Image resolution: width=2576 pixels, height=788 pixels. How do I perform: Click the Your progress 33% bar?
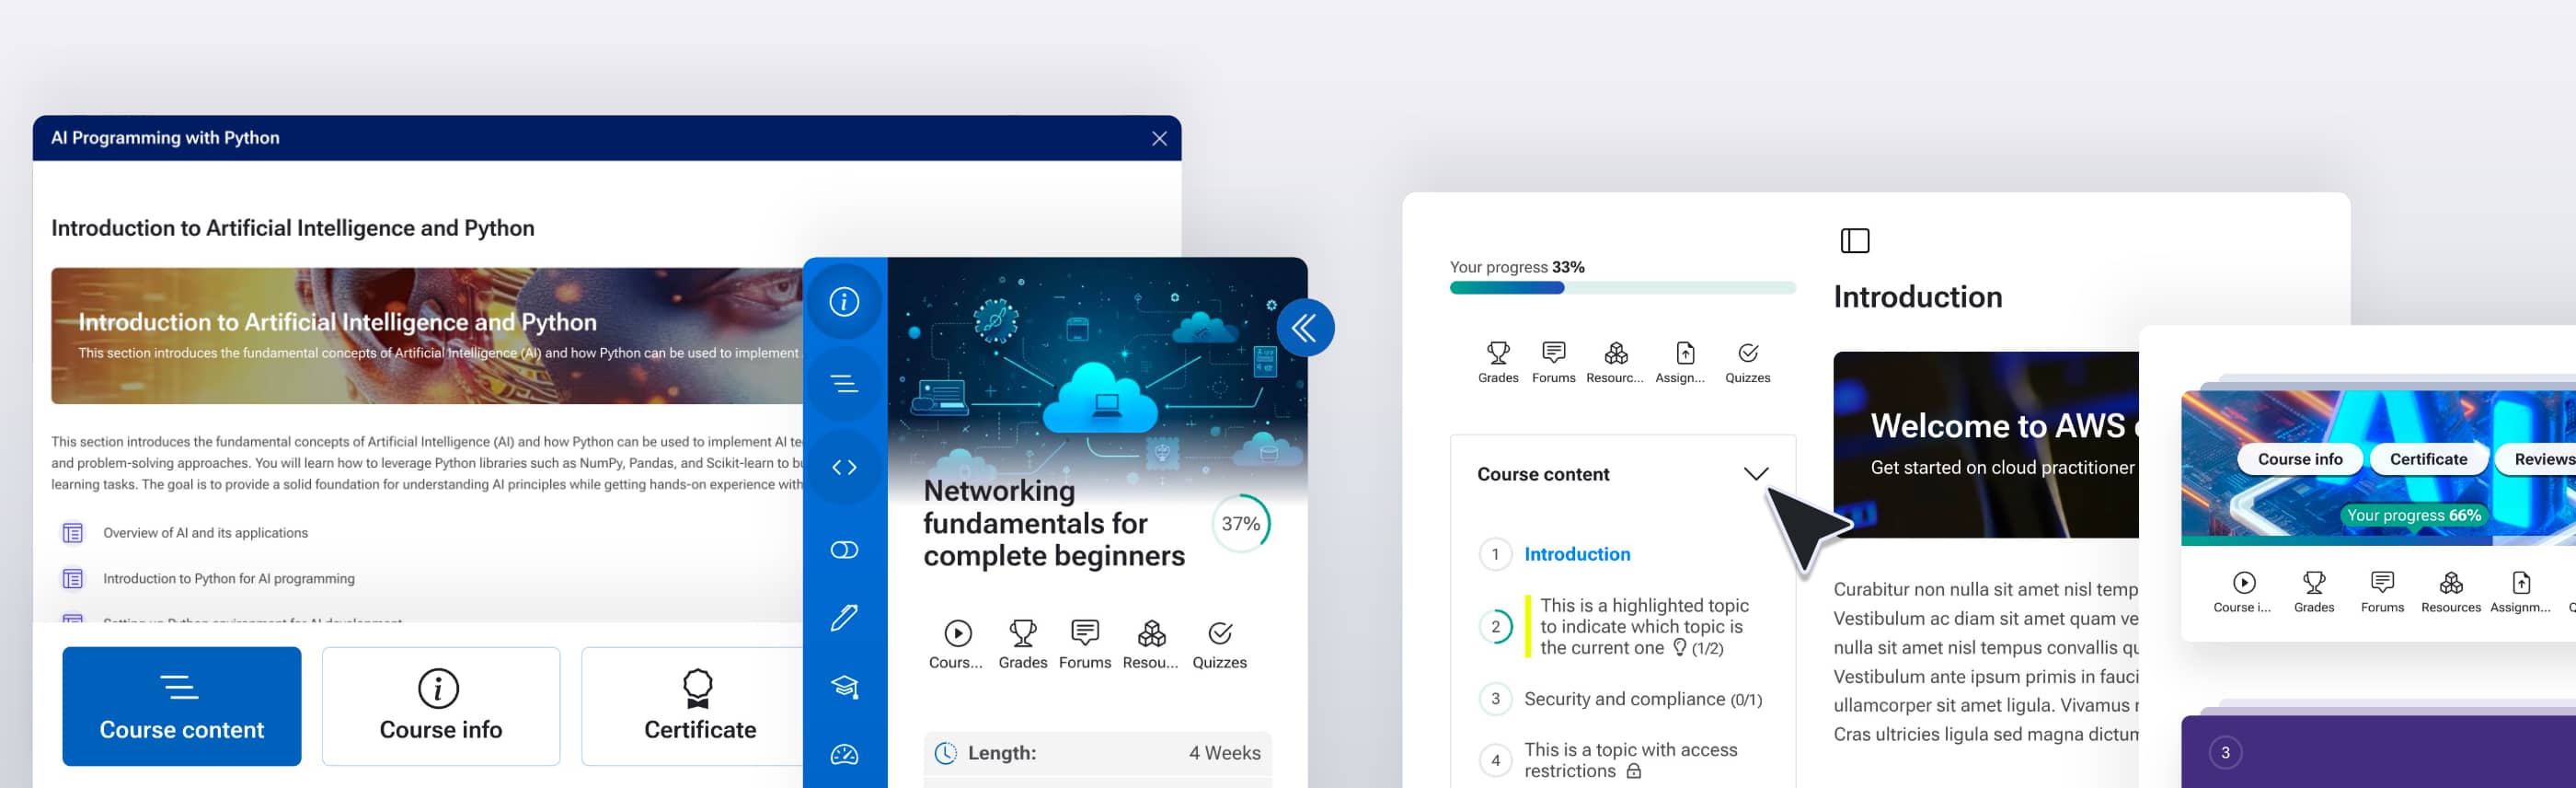(1622, 288)
